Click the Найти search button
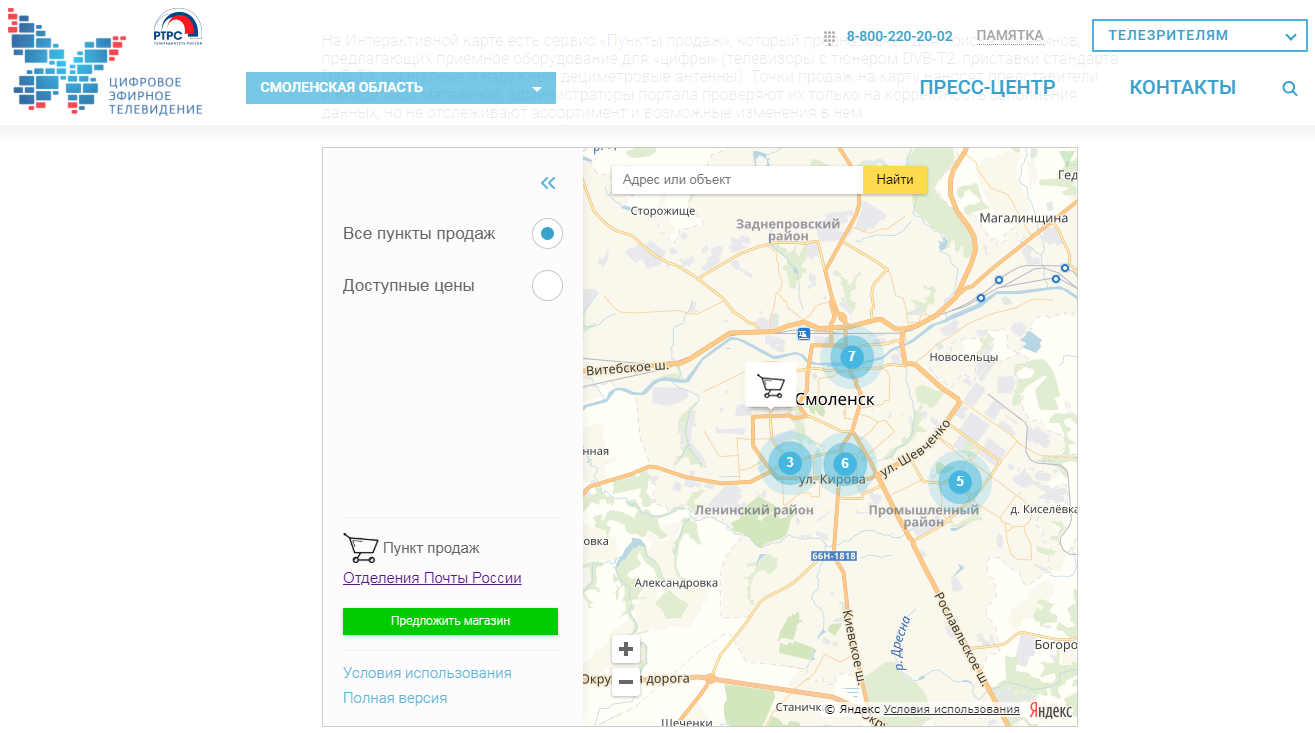 [x=895, y=180]
